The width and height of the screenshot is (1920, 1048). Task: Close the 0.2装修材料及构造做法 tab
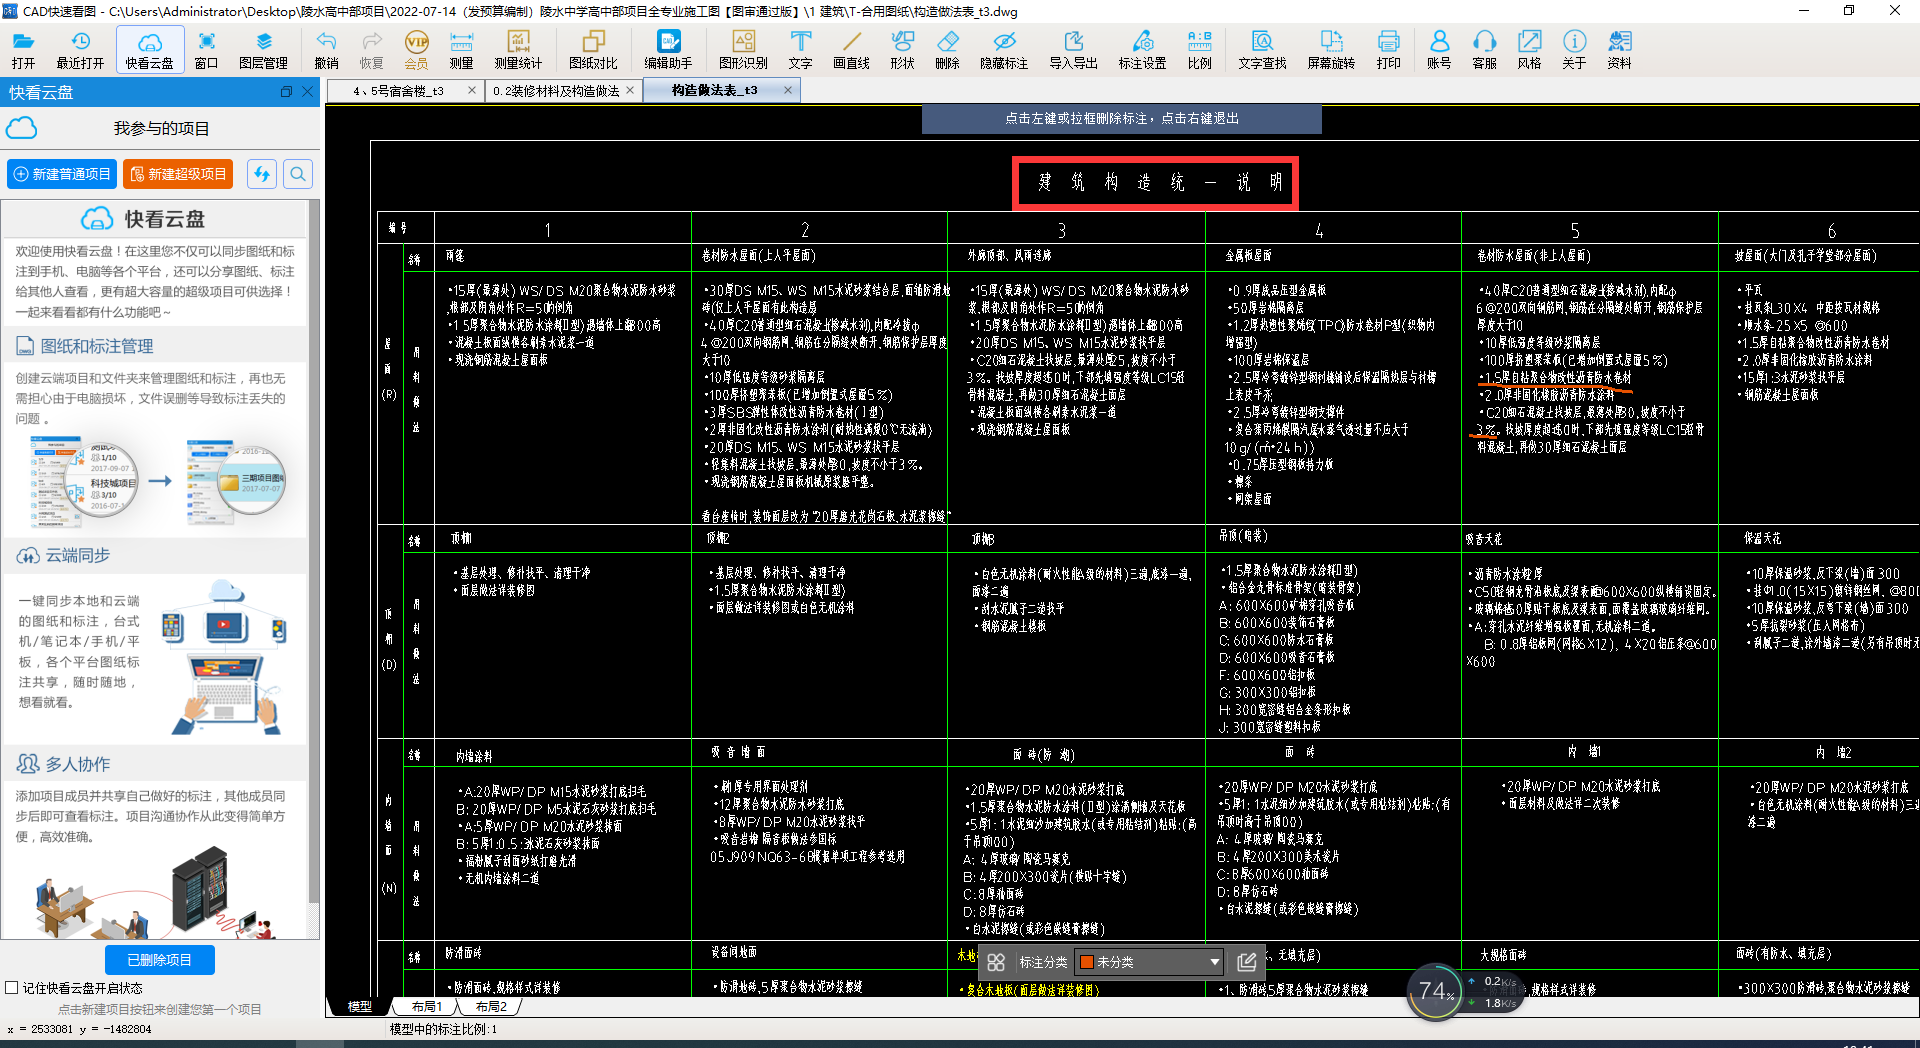[630, 90]
